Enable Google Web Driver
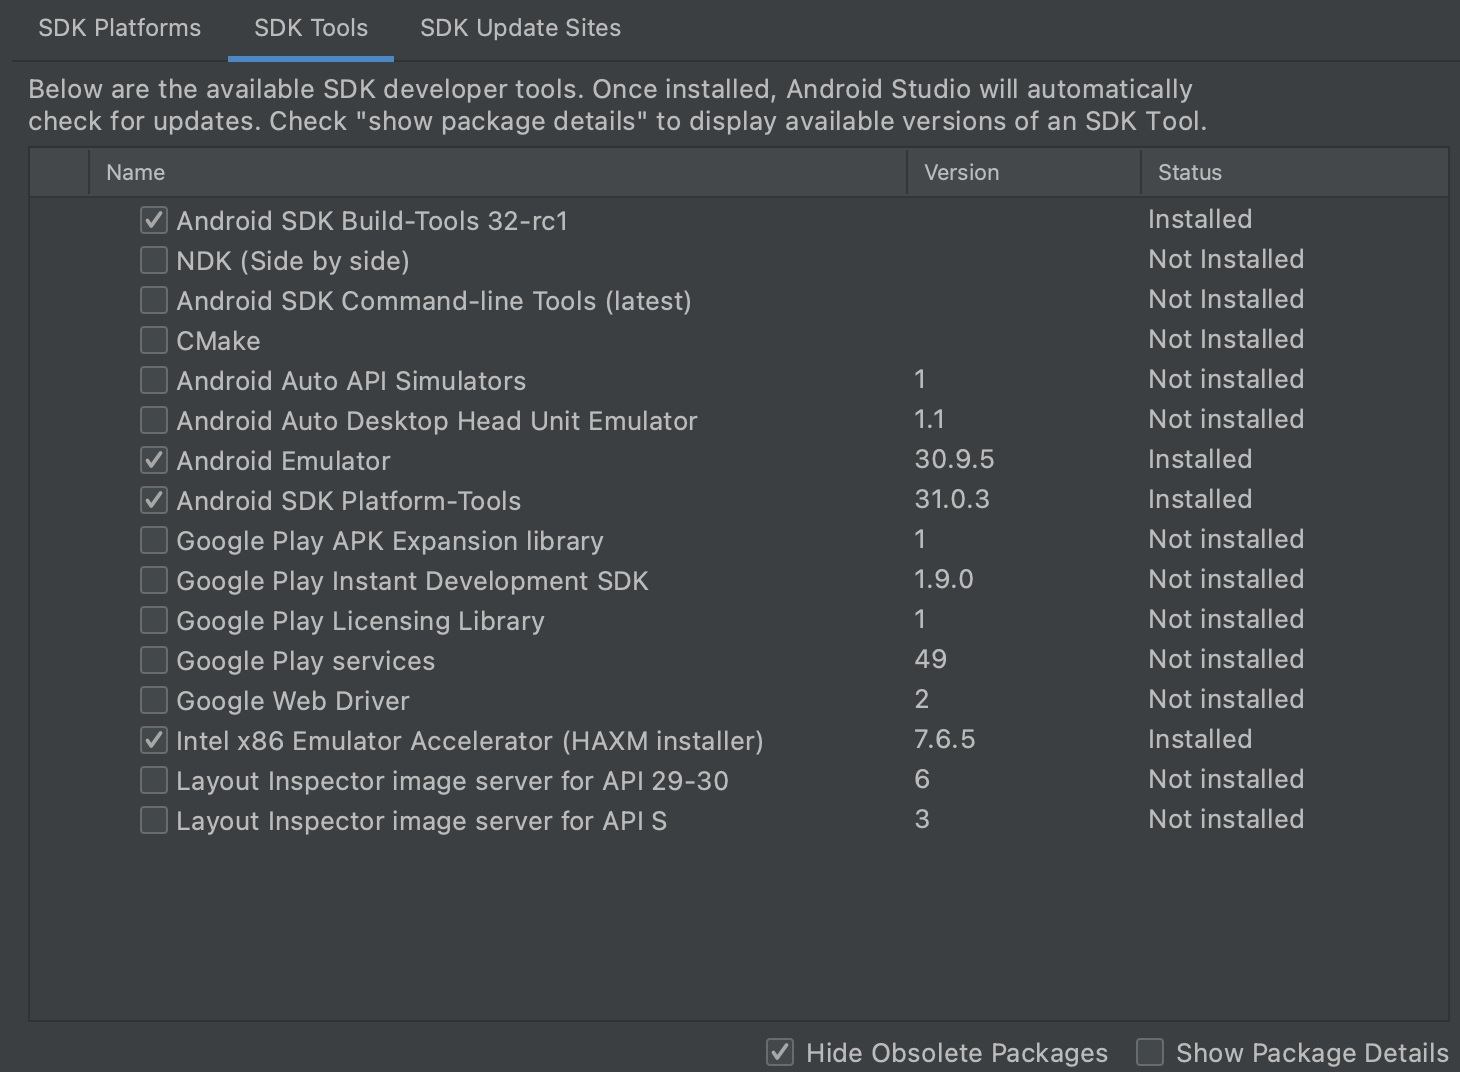Screen dimensions: 1460x1072 (153, 700)
